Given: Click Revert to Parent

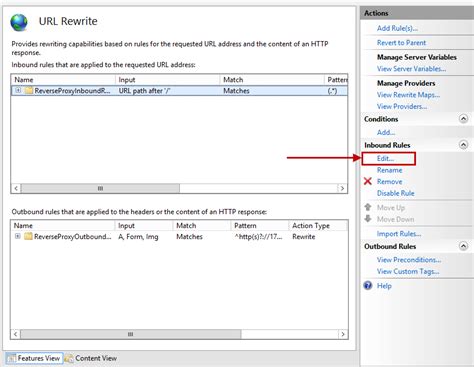Looking at the screenshot, I should point(401,43).
